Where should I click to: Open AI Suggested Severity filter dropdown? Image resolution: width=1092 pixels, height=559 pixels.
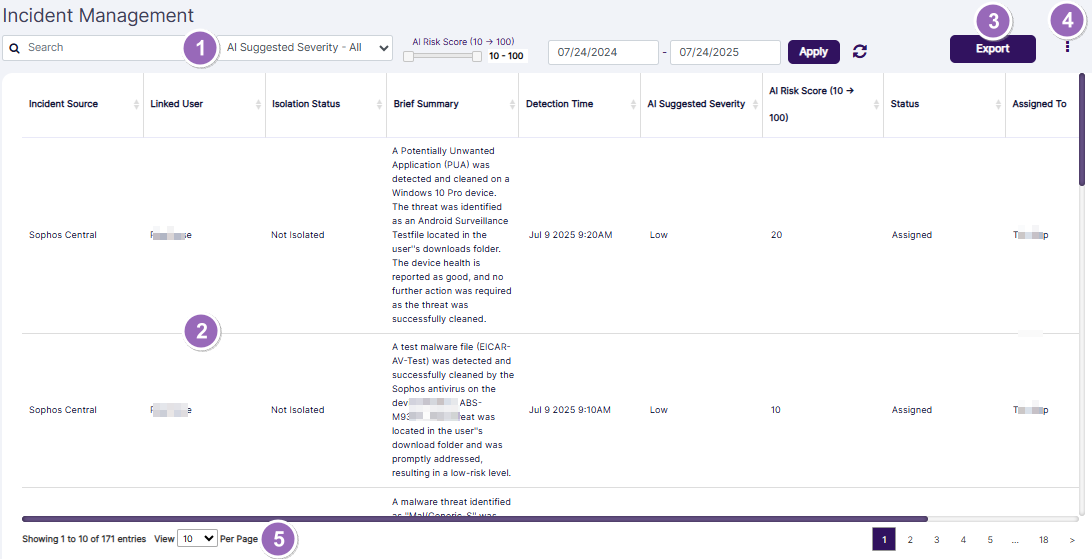(x=306, y=48)
